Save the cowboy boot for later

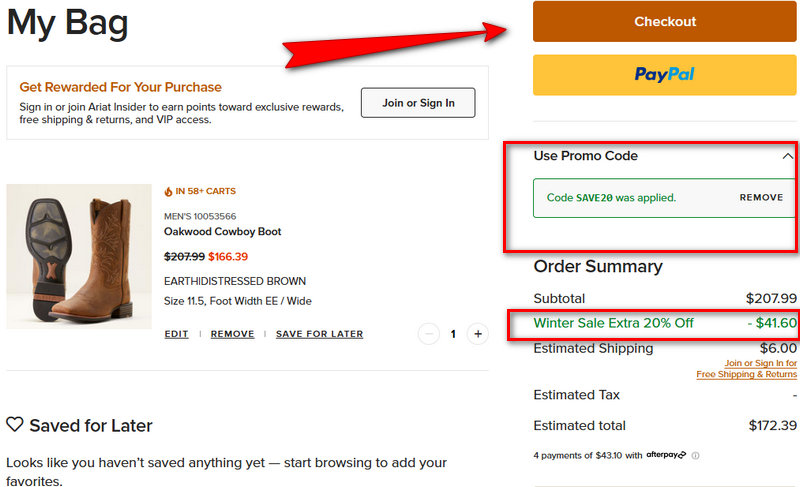tap(319, 334)
